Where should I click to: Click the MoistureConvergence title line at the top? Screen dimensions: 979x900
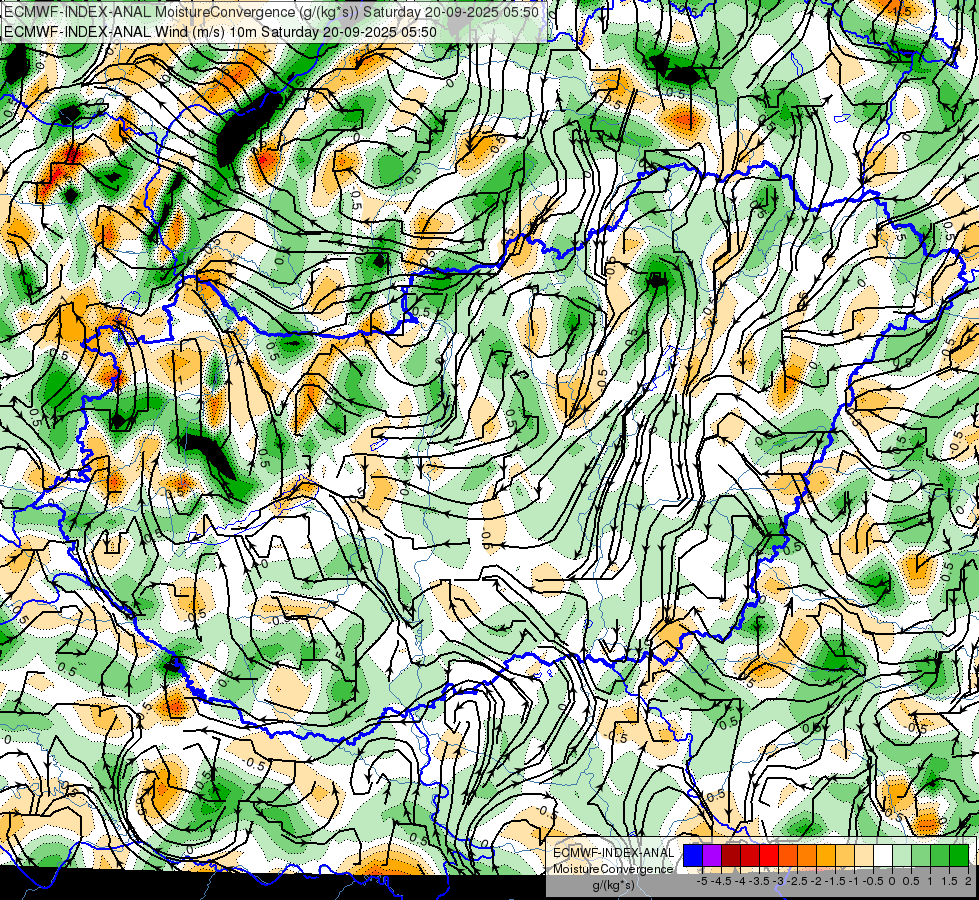[271, 12]
